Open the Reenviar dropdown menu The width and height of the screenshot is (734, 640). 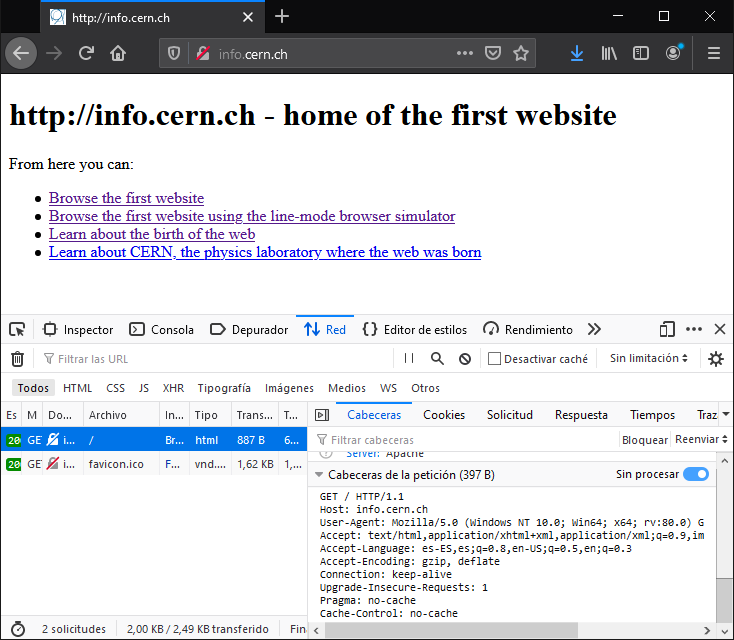coord(700,440)
